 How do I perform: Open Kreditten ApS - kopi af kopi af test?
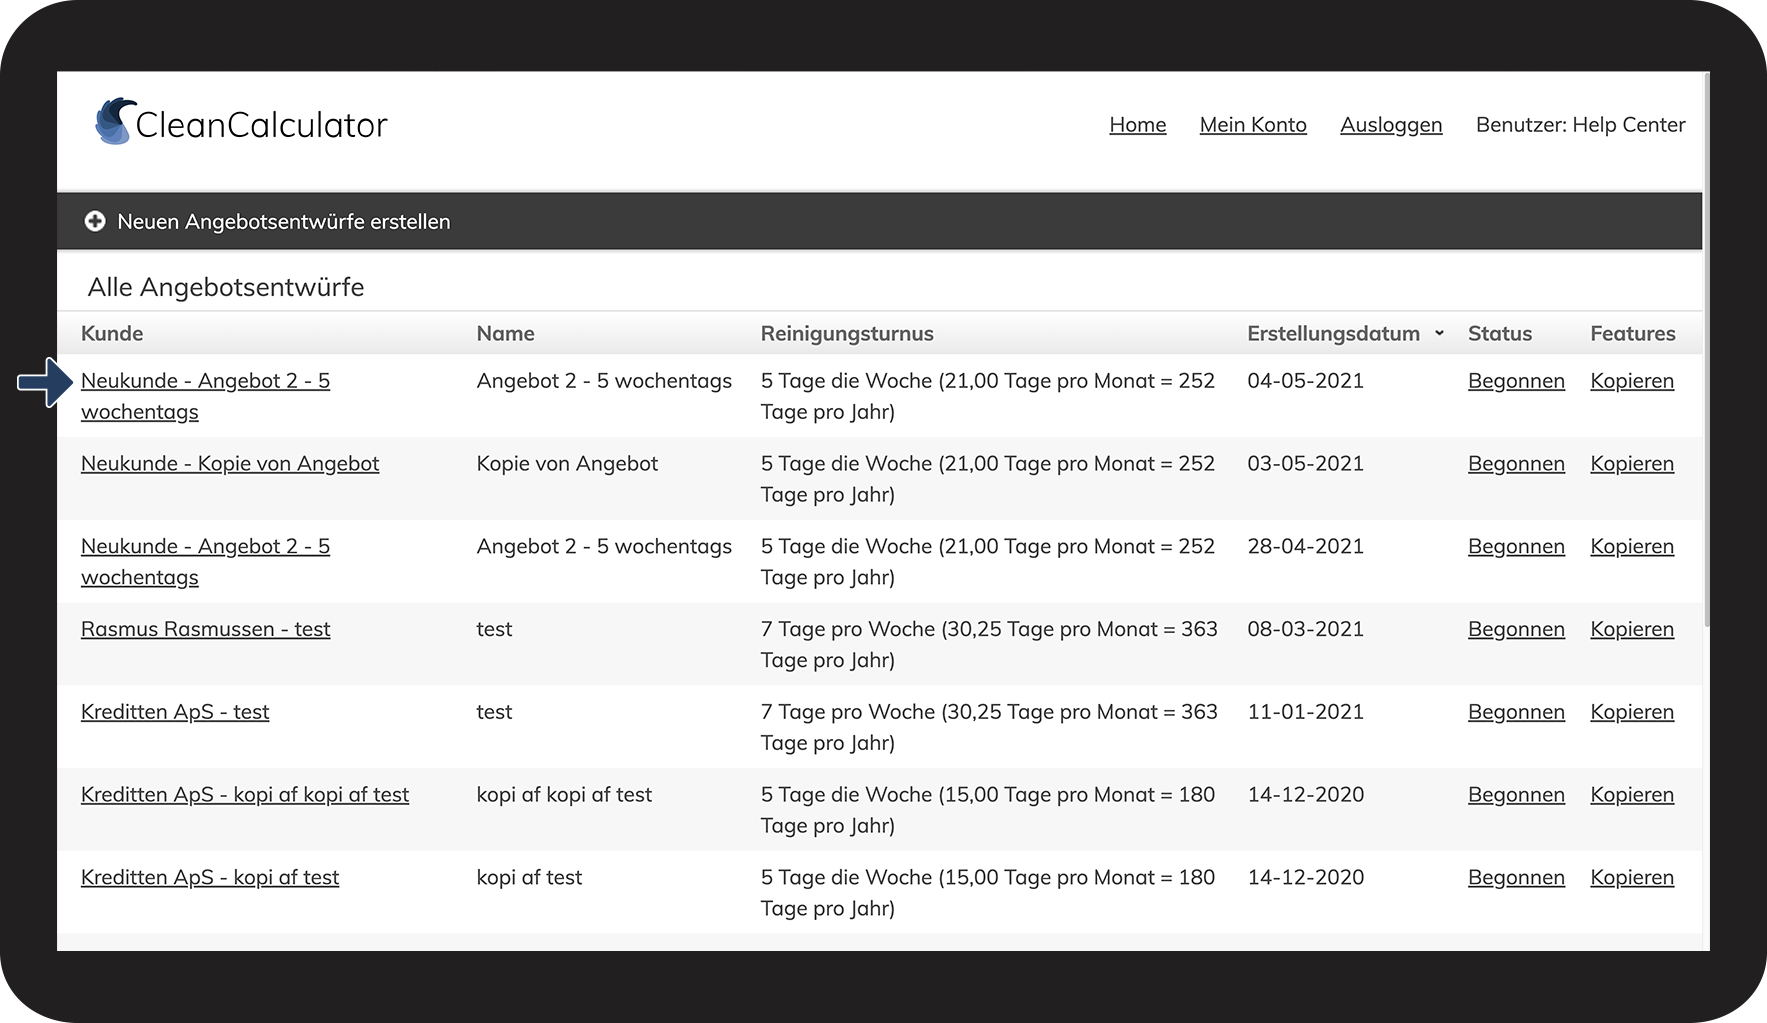(x=245, y=795)
